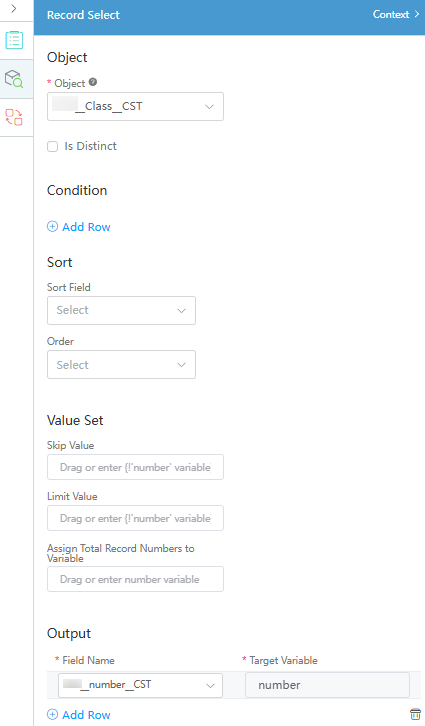Focus the Limit Value input field
The height and width of the screenshot is (726, 425).
[135, 518]
